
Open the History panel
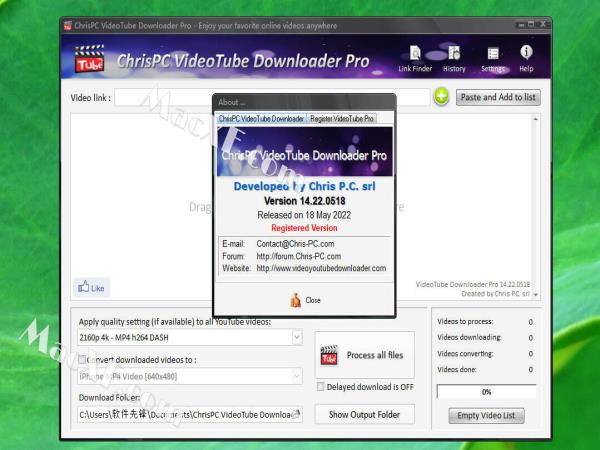coord(454,58)
